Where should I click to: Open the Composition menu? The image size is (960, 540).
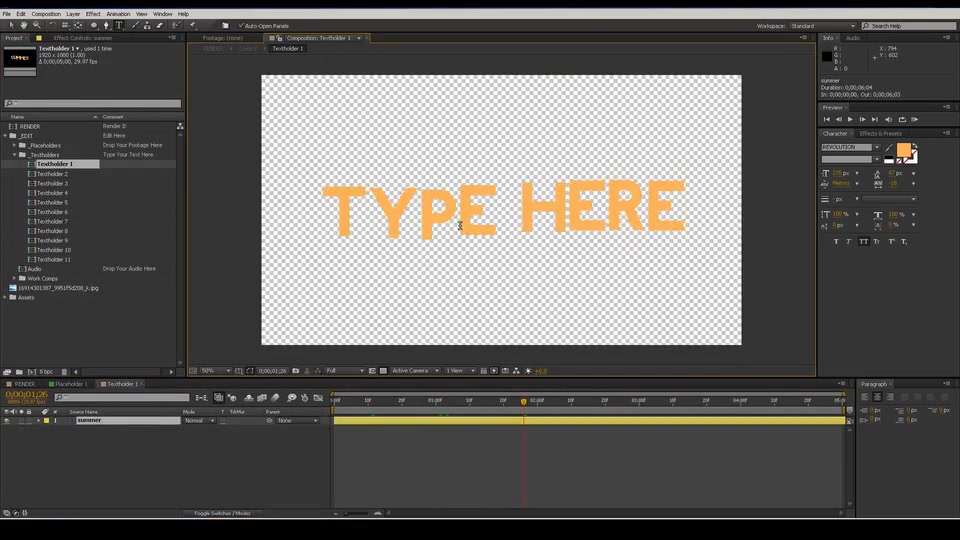[46, 13]
